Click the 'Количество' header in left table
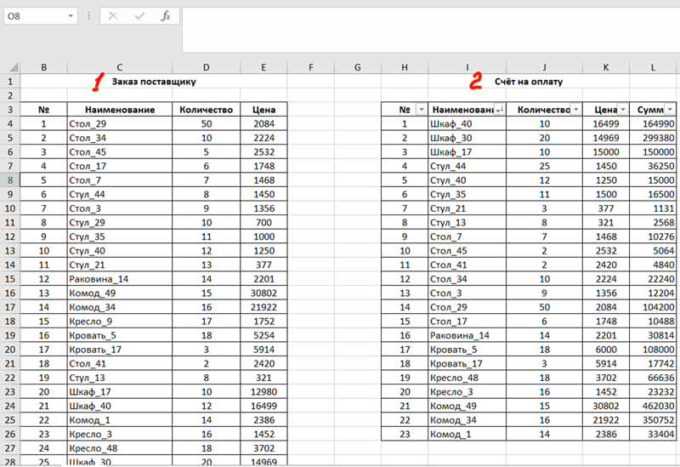This screenshot has width=680, height=467. pyautogui.click(x=206, y=110)
